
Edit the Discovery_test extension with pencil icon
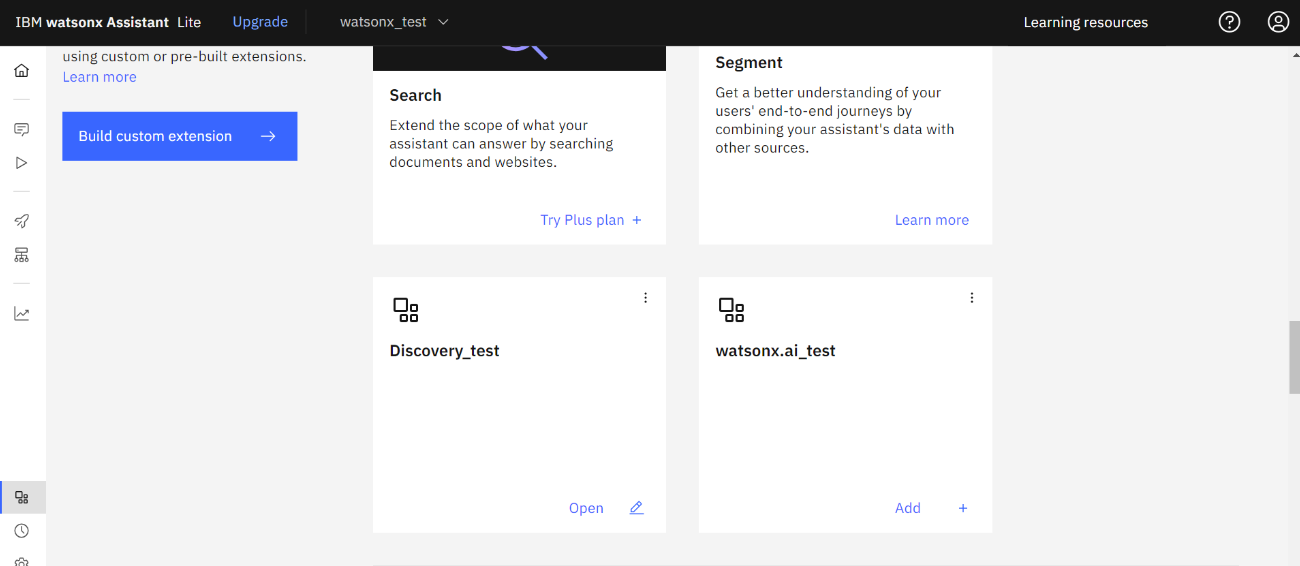(636, 508)
